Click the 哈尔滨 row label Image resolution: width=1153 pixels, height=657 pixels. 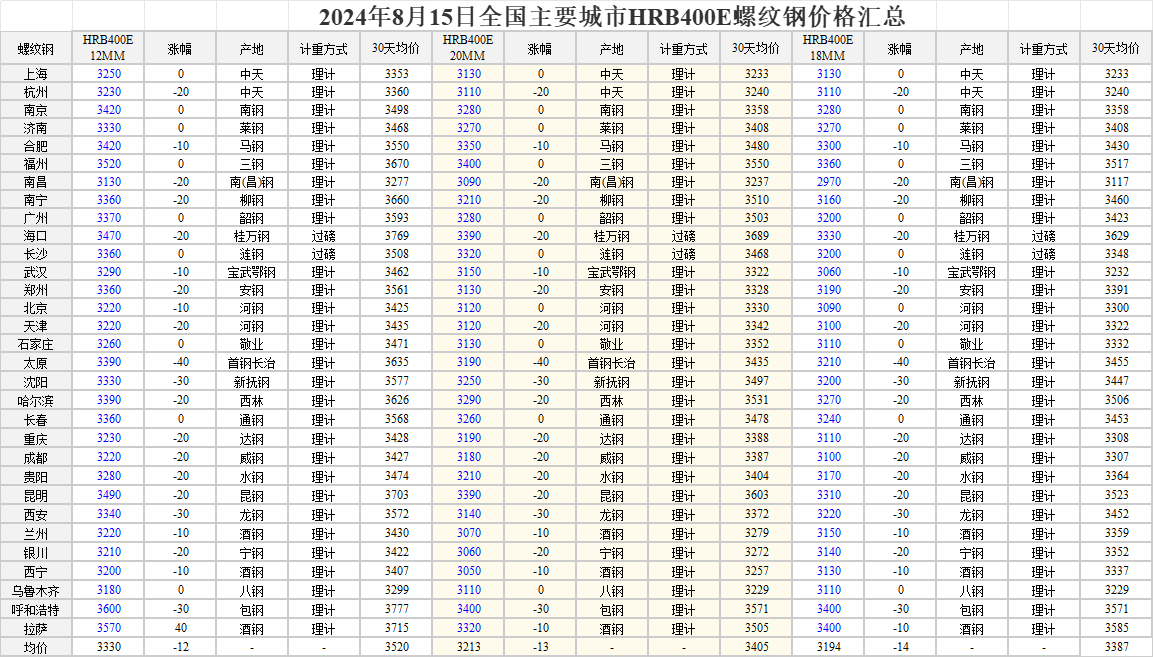(x=36, y=401)
